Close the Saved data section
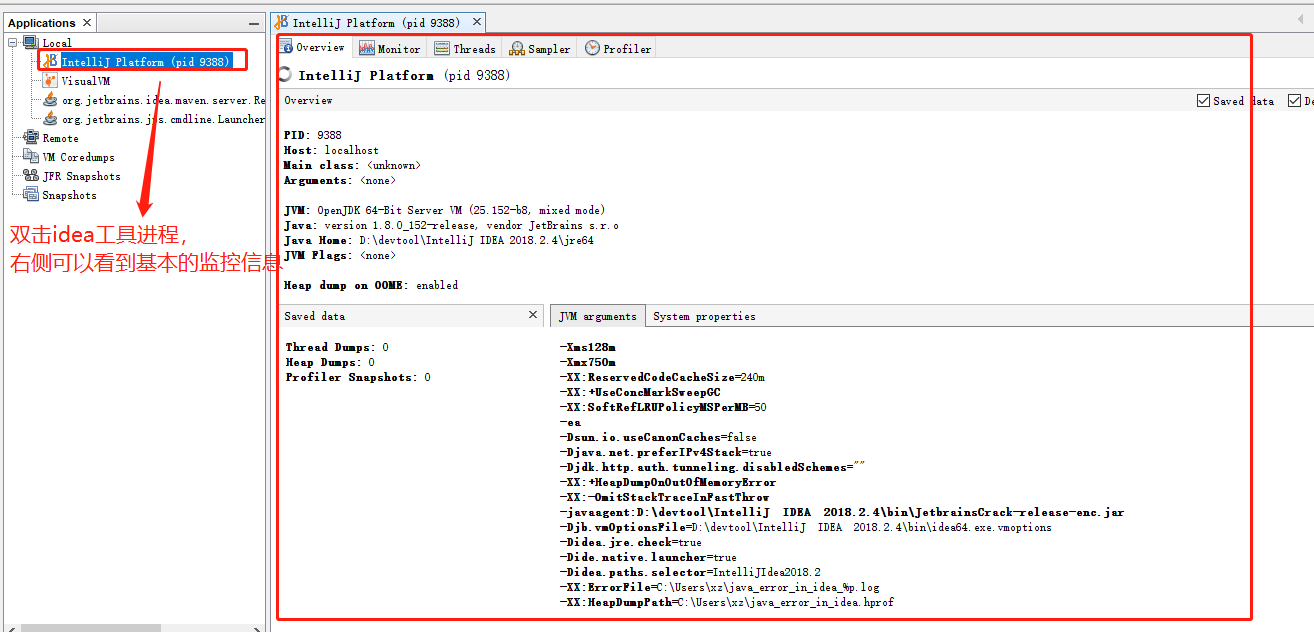 pyautogui.click(x=533, y=315)
